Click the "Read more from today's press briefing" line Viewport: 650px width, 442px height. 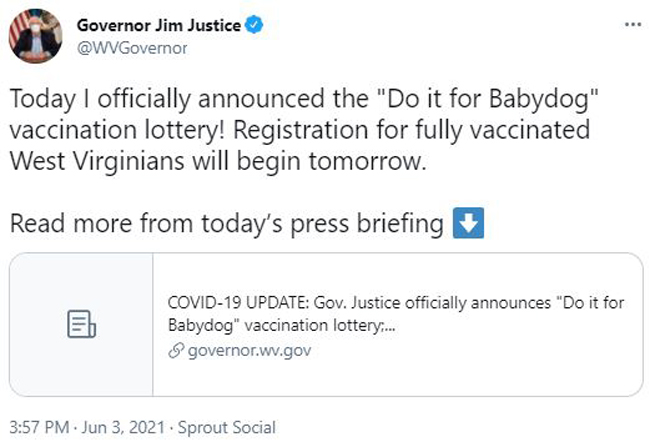click(227, 224)
